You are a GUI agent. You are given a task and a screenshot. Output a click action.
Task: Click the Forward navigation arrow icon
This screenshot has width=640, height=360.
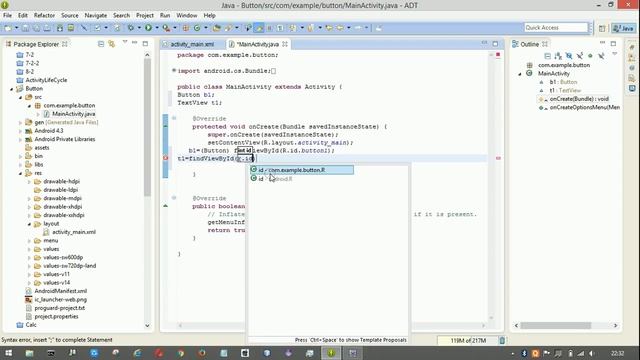[358, 28]
